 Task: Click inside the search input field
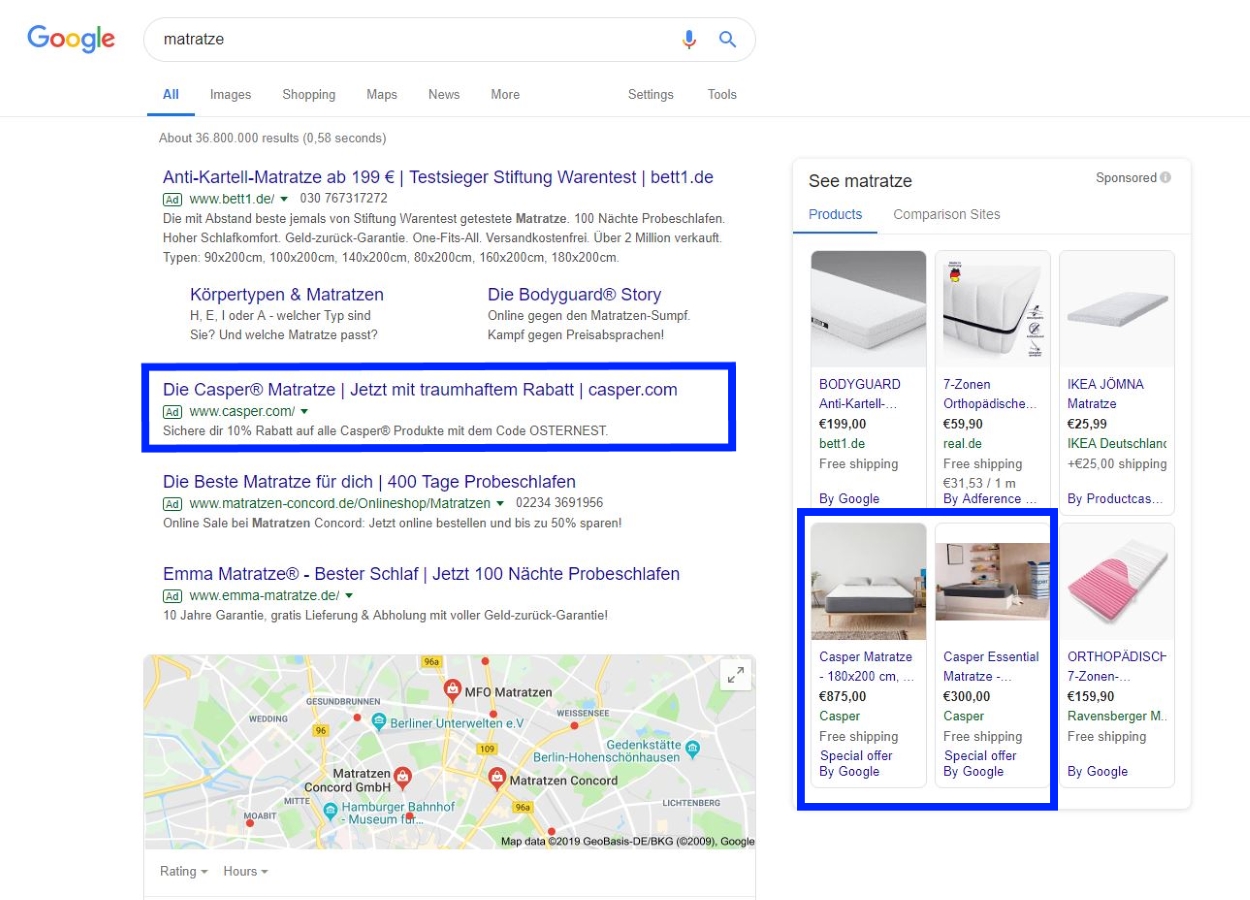coord(300,38)
